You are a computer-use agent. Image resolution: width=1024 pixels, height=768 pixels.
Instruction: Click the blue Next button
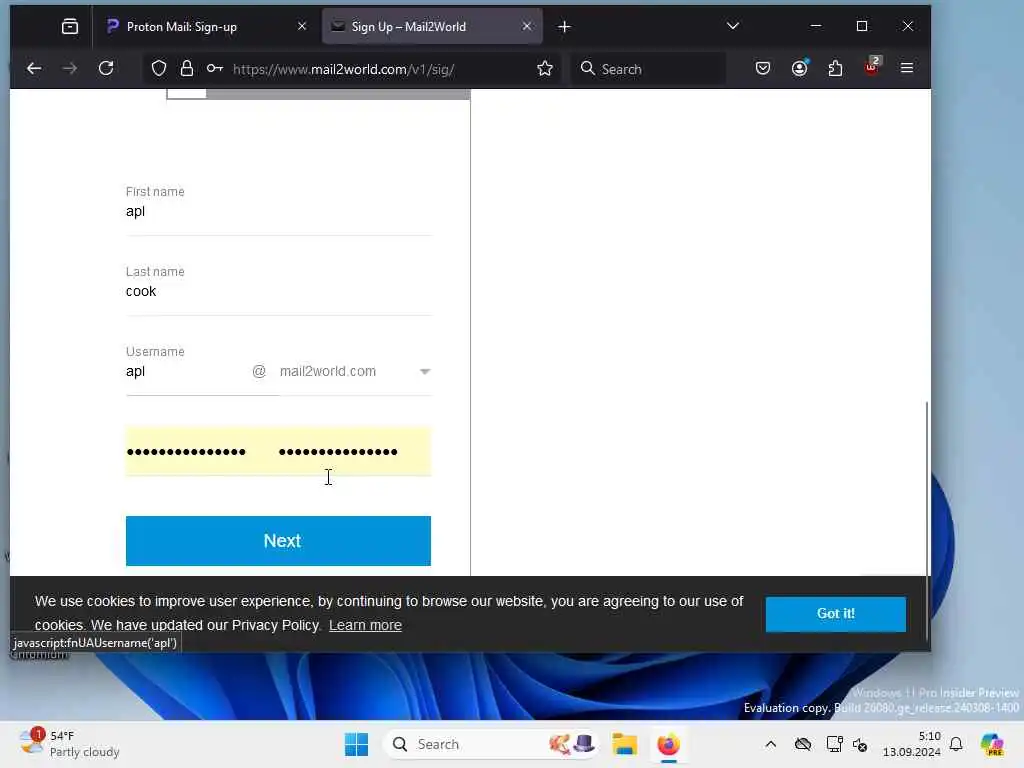tap(278, 541)
